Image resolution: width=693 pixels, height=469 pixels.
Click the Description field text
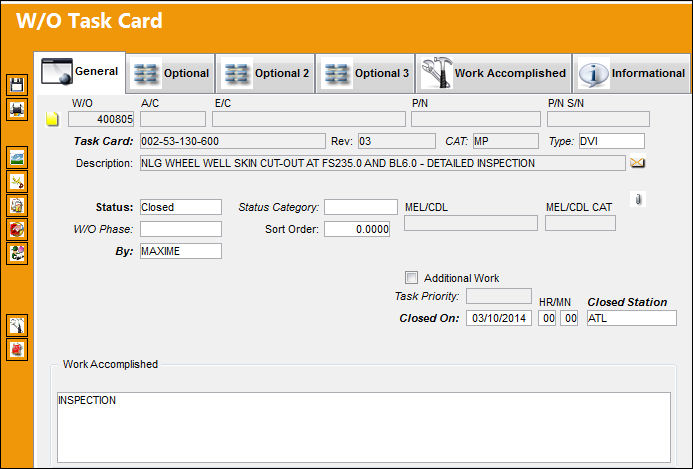(383, 163)
